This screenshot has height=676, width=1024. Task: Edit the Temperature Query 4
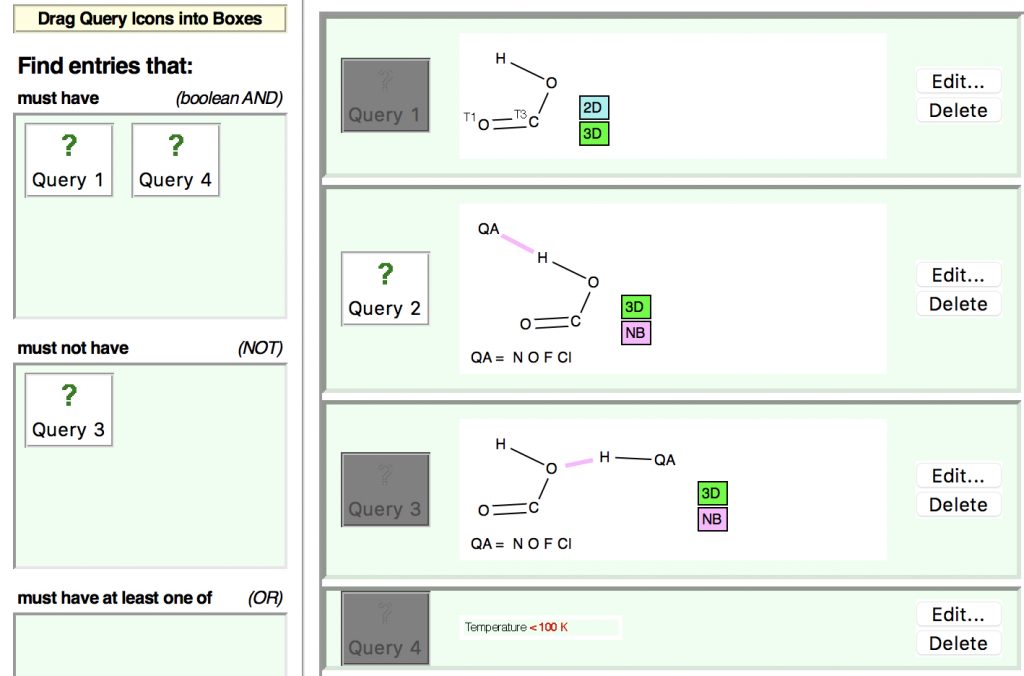[958, 614]
